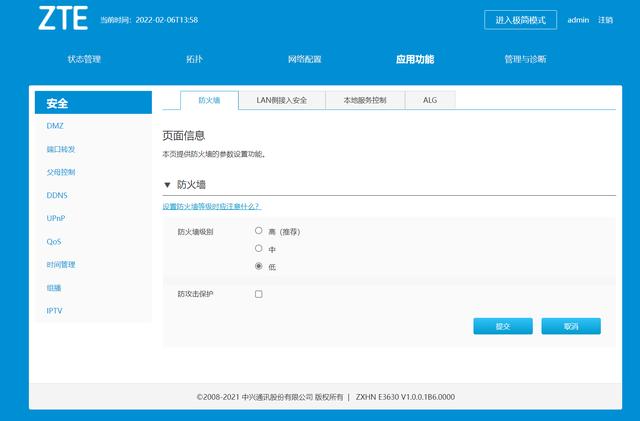
Task: Select the 中 firewall level
Action: point(259,248)
